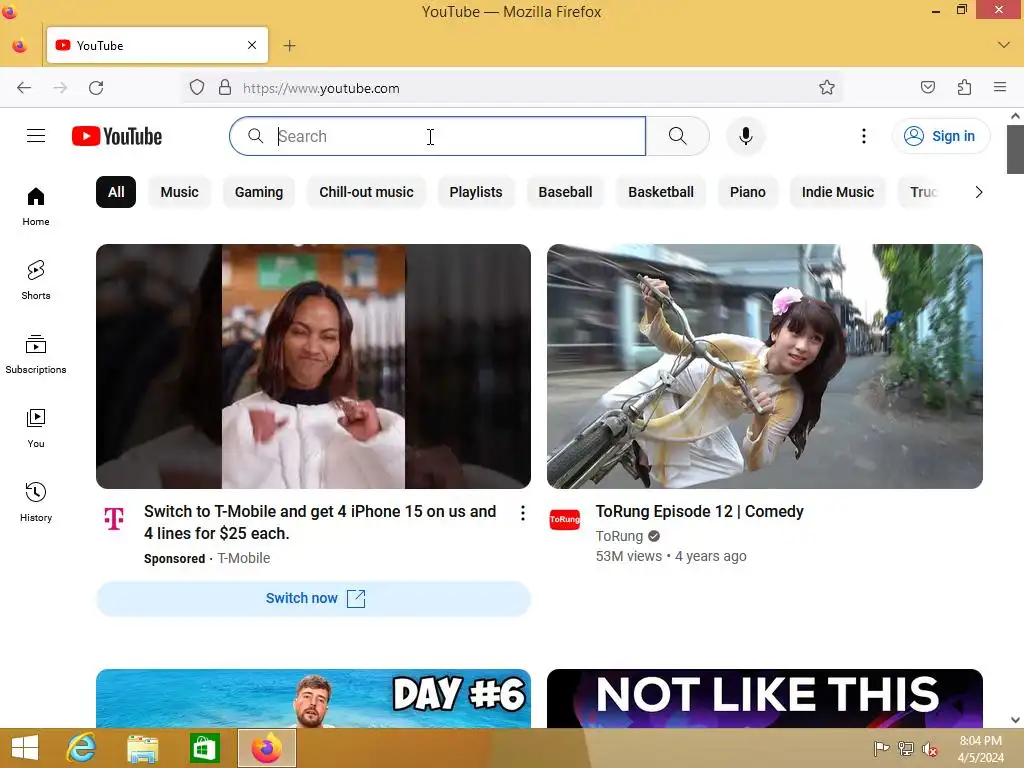
Task: Select the Piano category chip
Action: (748, 192)
